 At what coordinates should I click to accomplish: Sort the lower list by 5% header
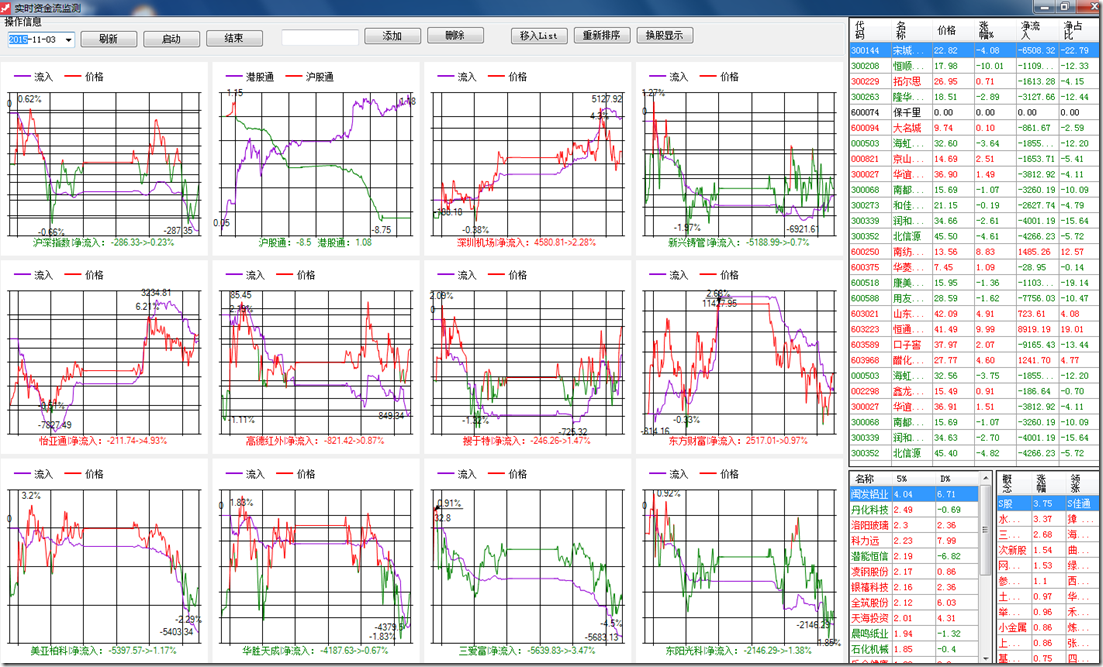[x=914, y=479]
